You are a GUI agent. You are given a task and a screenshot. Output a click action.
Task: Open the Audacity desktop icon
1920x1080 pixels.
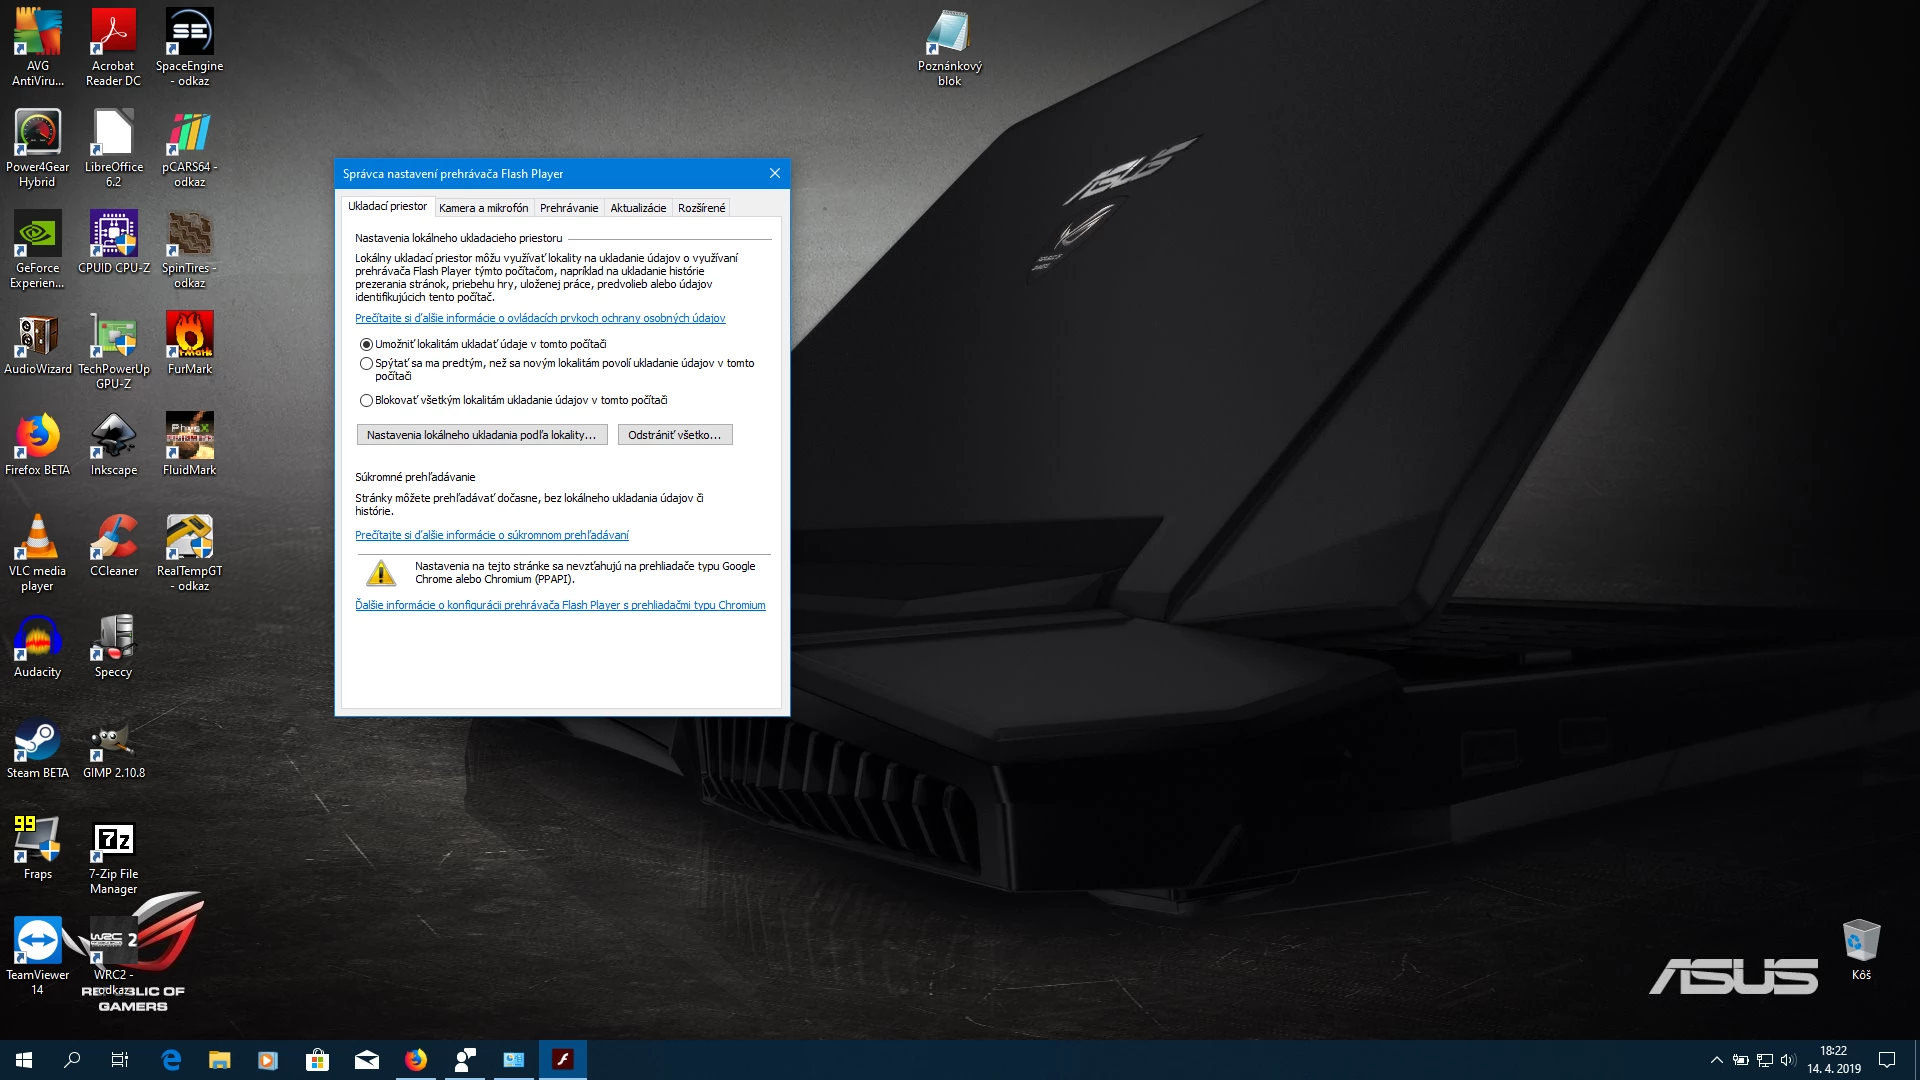click(37, 640)
